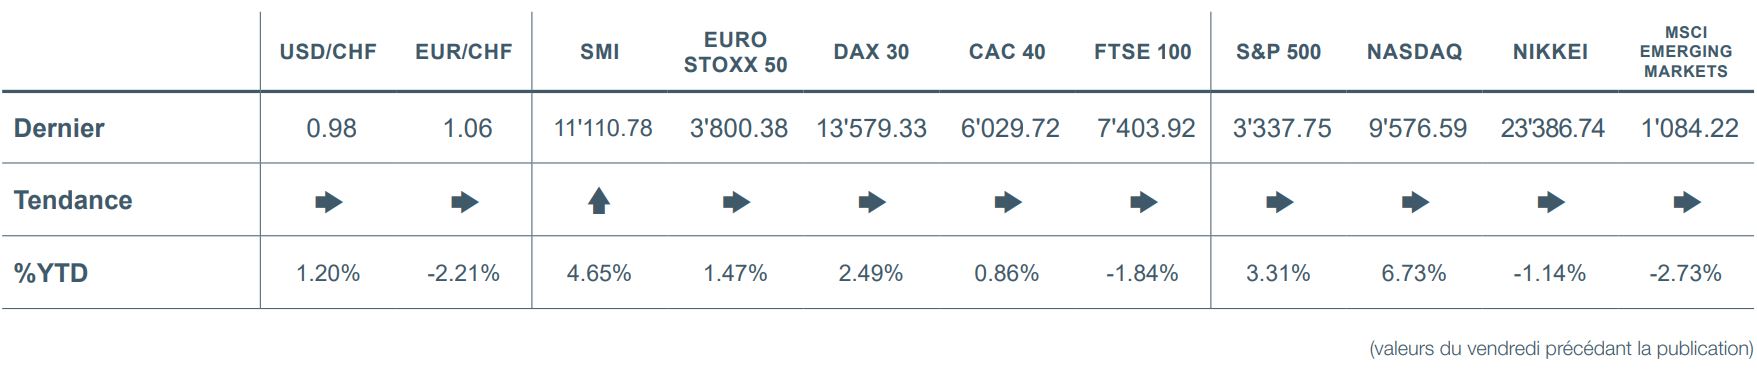Click the CAC 40 trend arrow
Viewport: 1757px width, 388px height.
1008,202
